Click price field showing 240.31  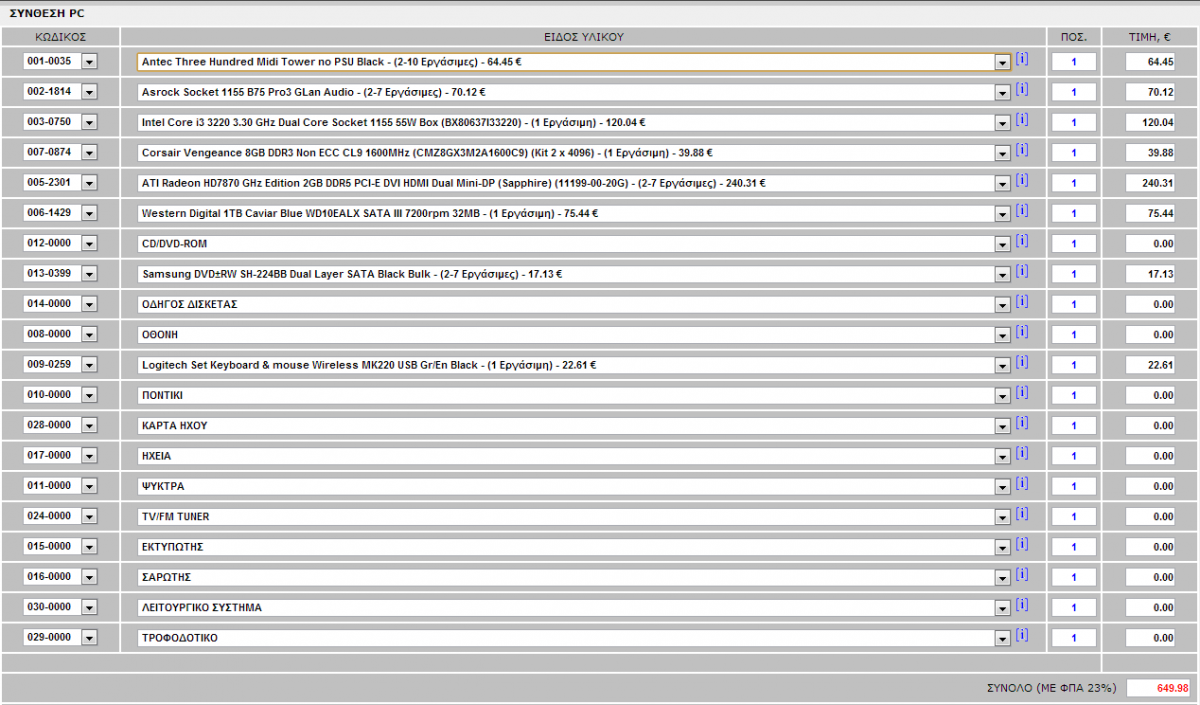1151,183
